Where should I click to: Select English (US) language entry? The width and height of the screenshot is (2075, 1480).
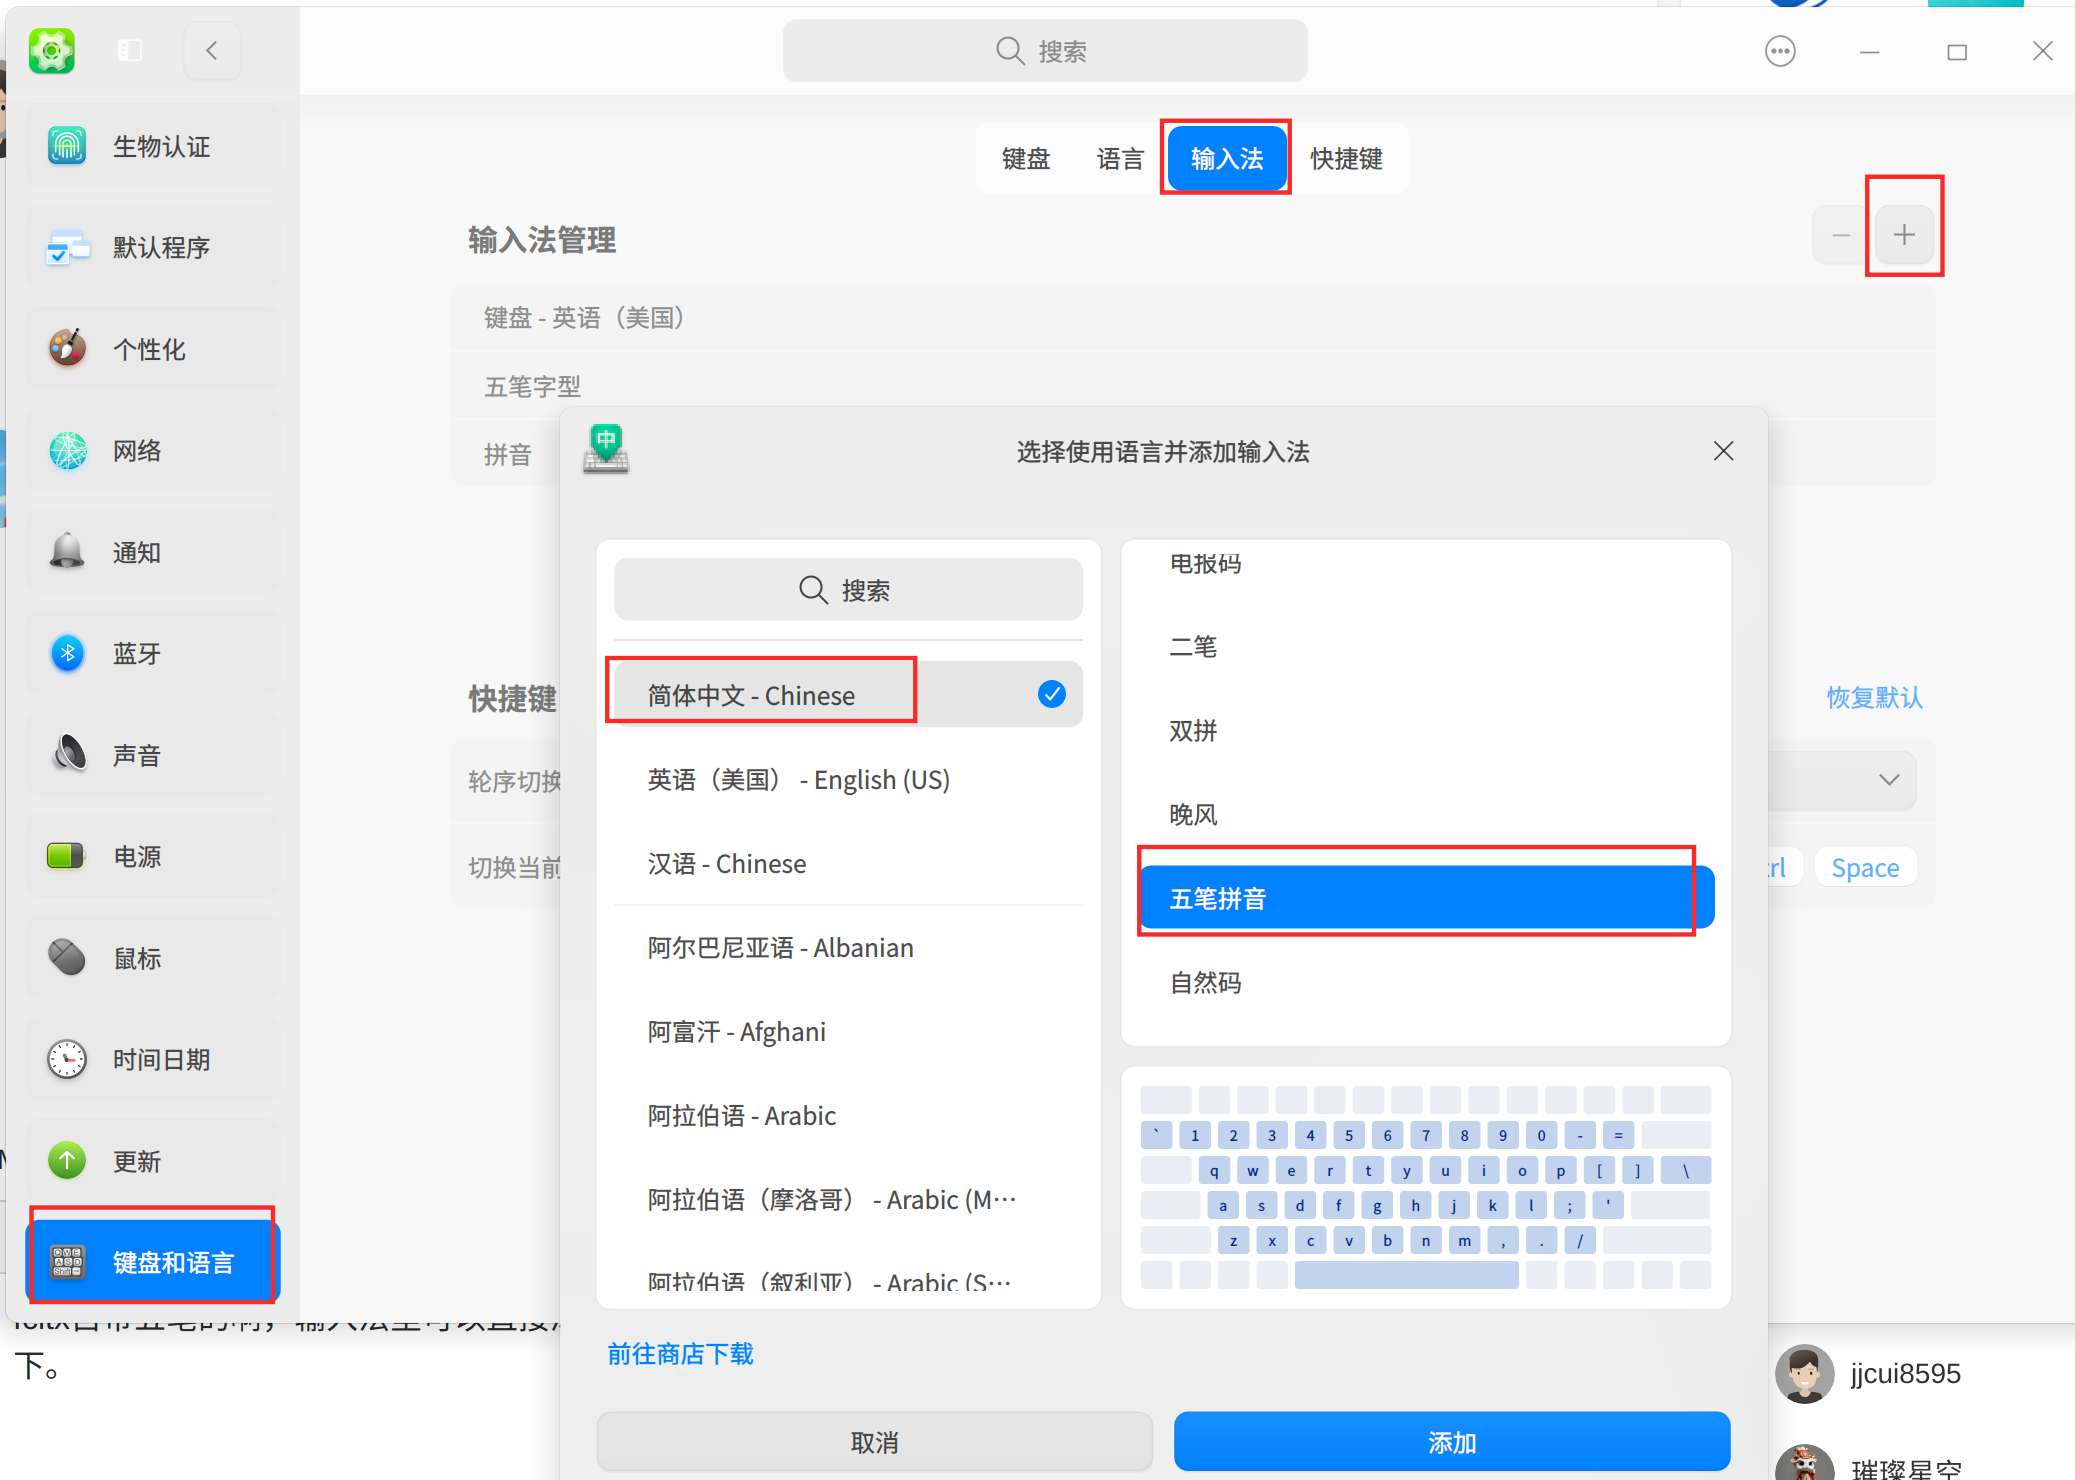pos(798,779)
